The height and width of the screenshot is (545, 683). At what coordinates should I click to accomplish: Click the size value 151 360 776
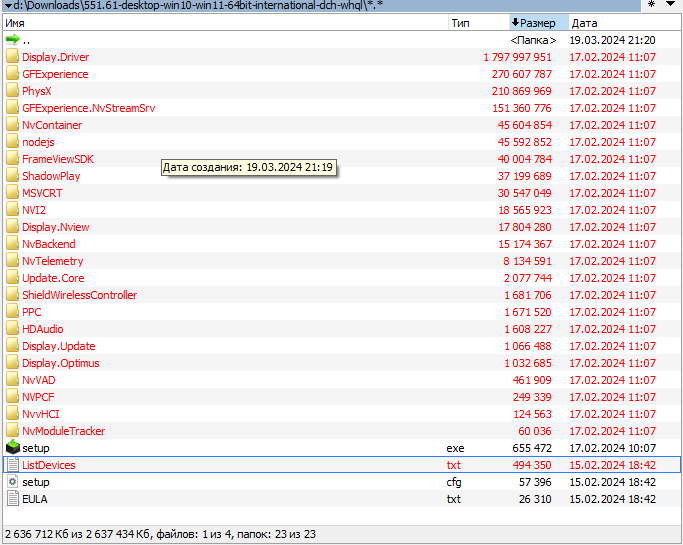[522, 108]
